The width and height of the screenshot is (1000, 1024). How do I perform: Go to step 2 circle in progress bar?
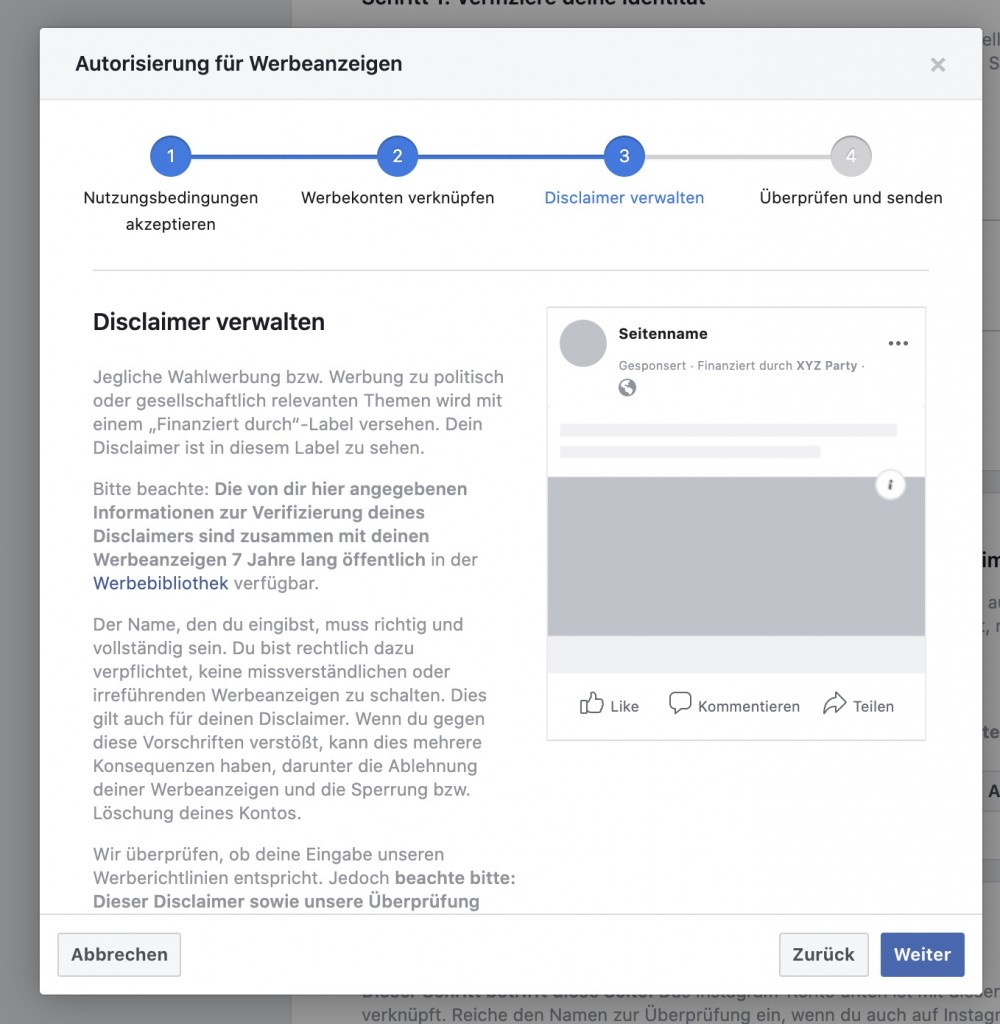coord(397,156)
